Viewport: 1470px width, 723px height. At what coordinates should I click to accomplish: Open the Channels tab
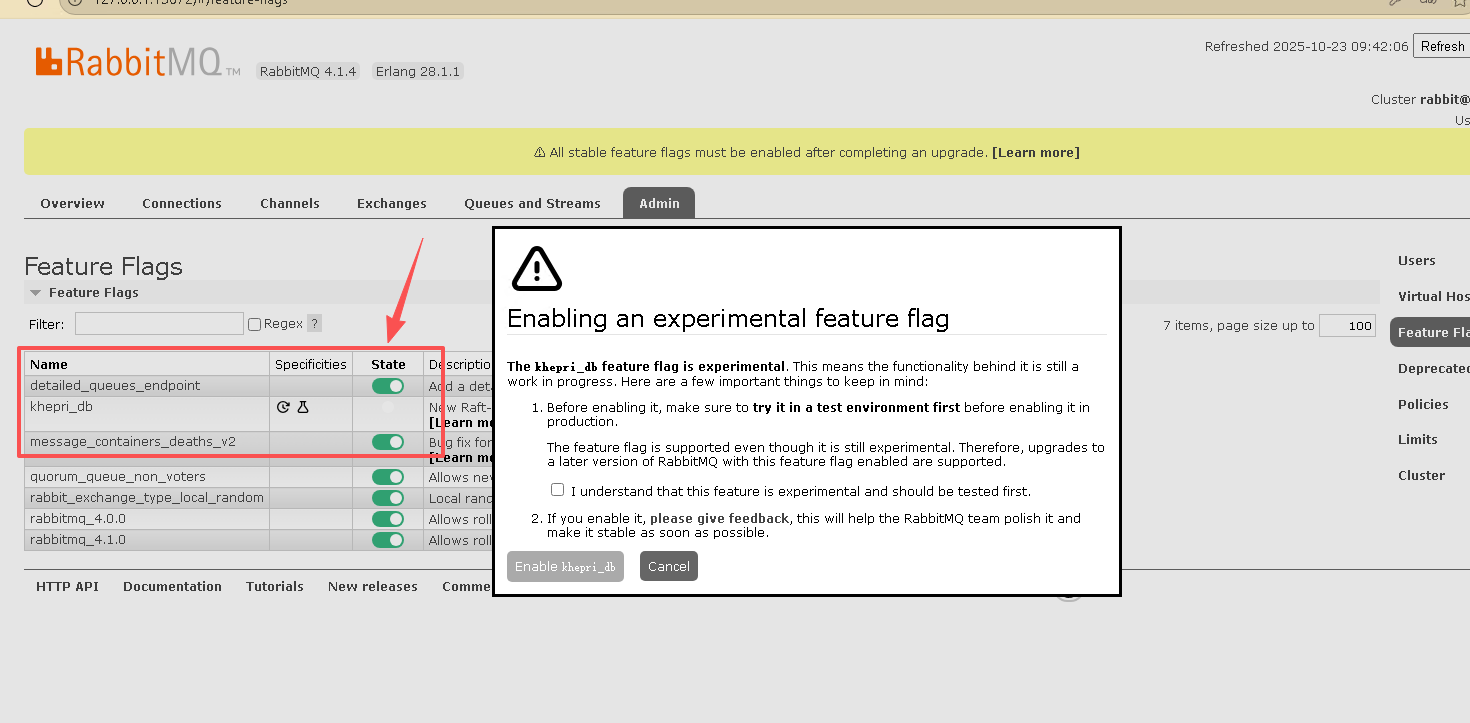tap(290, 203)
